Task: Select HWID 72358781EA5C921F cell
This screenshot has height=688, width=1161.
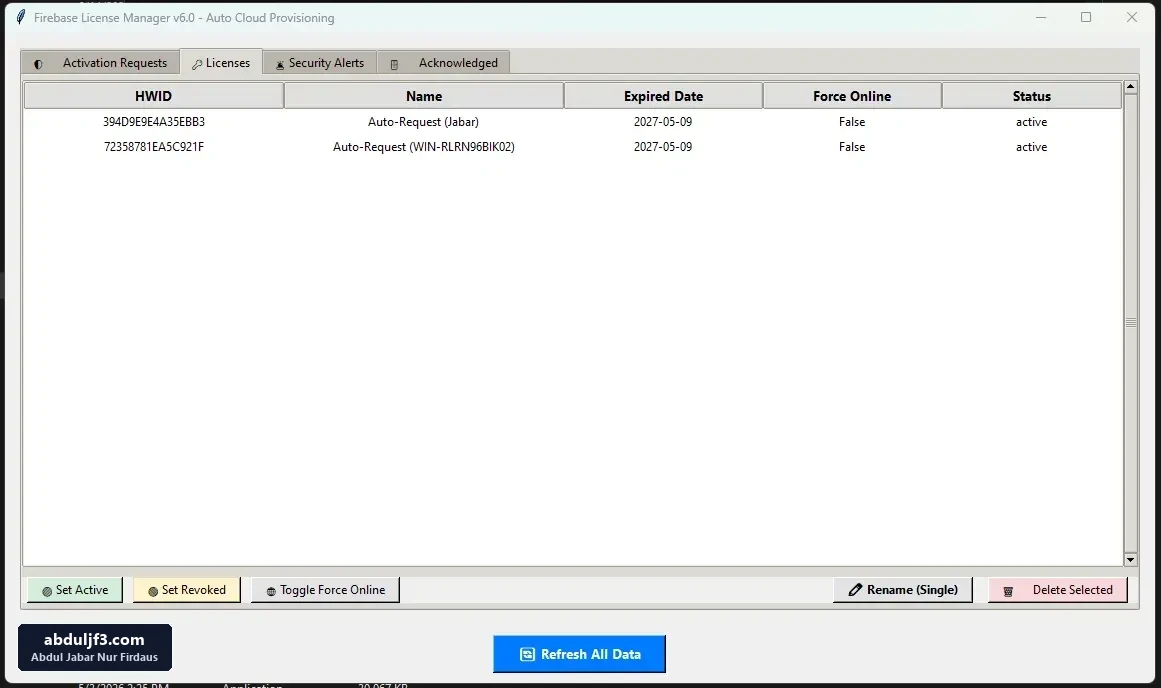Action: (154, 147)
